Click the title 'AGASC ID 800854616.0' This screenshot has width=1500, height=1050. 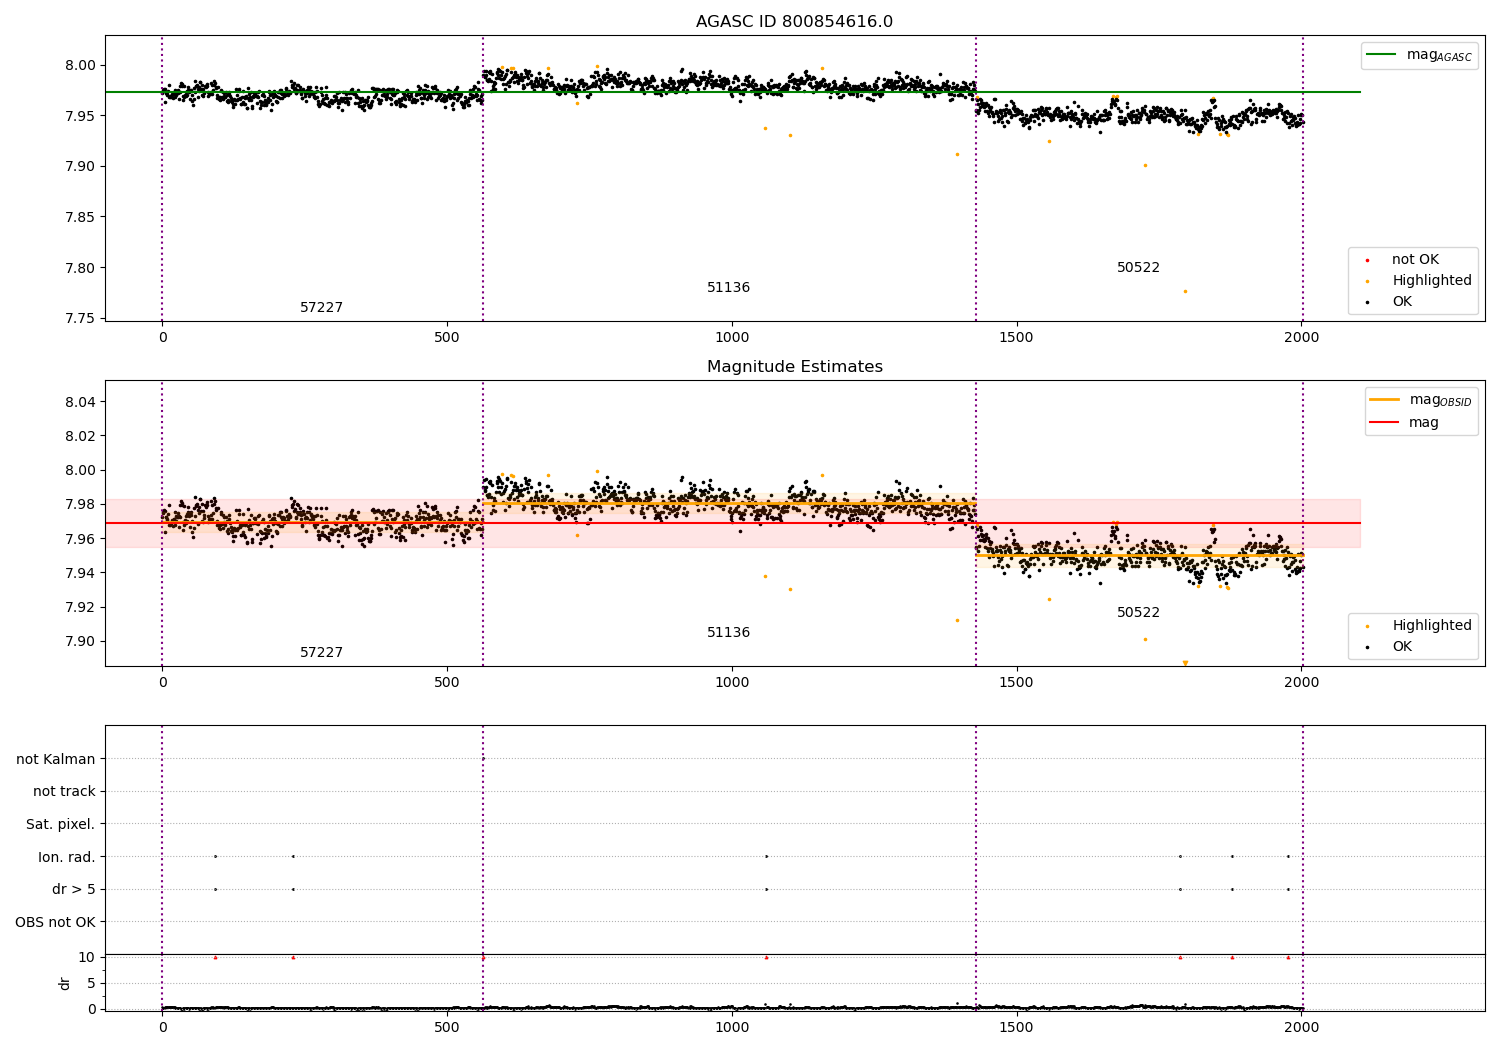[x=794, y=22]
